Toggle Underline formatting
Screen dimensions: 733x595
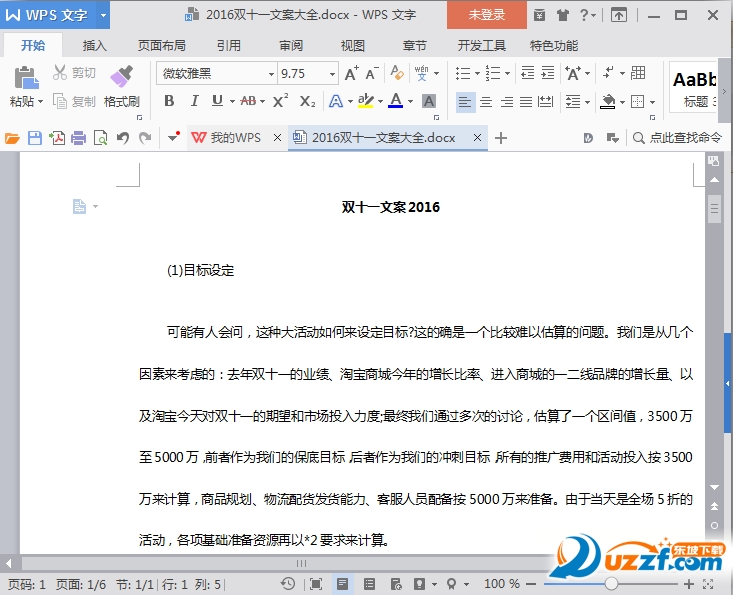[217, 101]
